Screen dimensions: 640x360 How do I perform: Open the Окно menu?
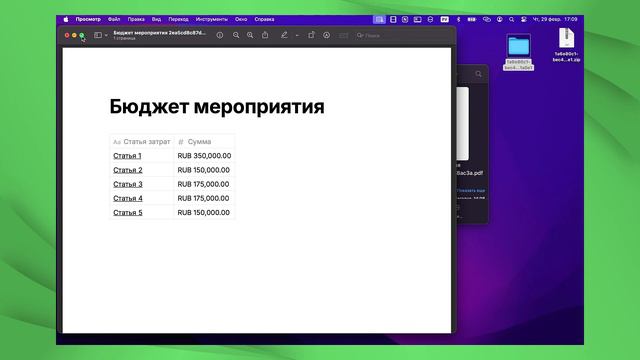click(x=241, y=19)
